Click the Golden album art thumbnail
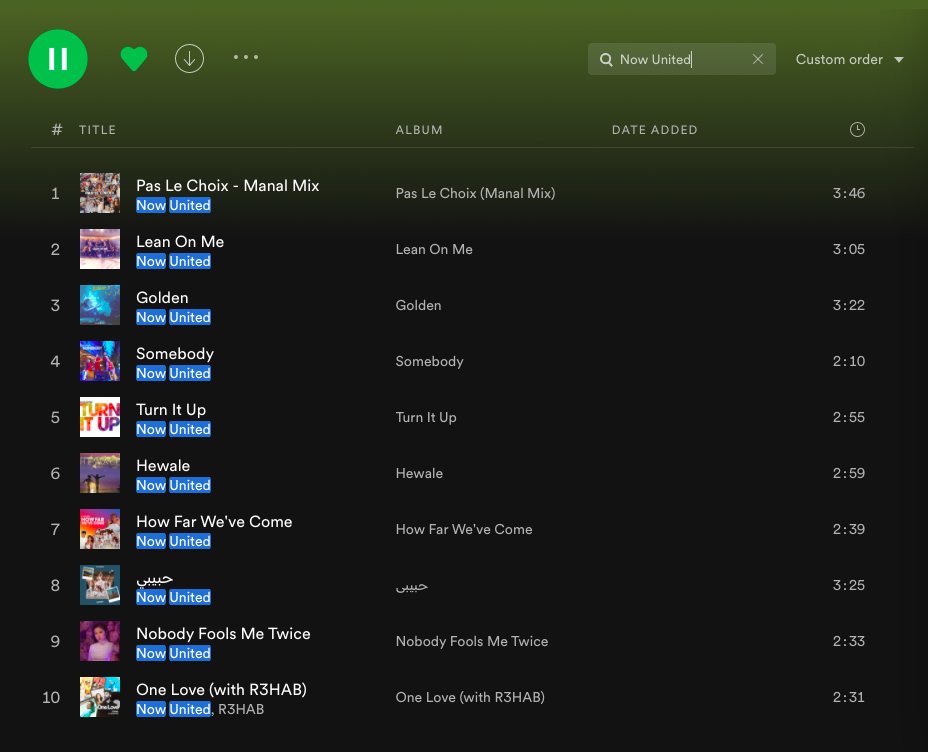The height and width of the screenshot is (752, 928). [100, 305]
